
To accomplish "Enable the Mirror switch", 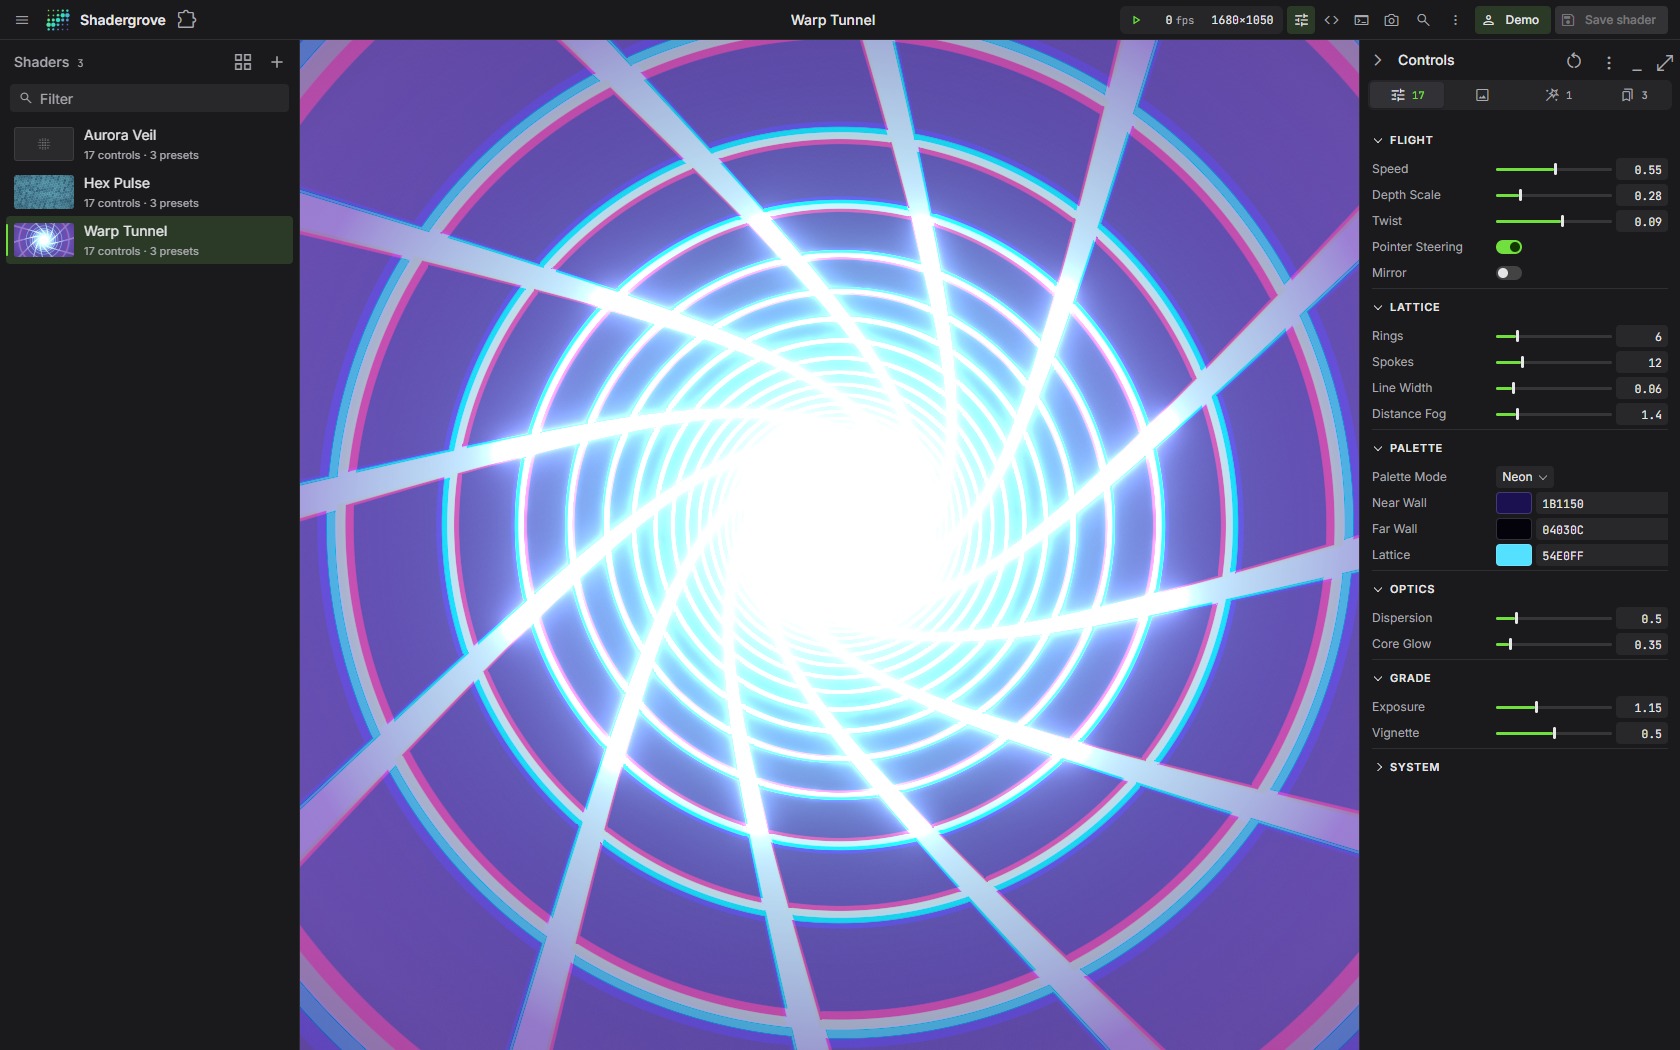I will pyautogui.click(x=1509, y=273).
